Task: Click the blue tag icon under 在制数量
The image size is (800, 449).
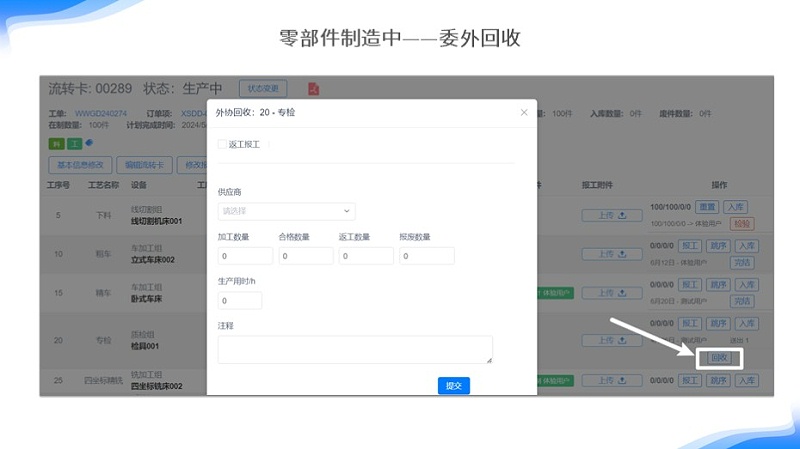Action: coord(88,143)
